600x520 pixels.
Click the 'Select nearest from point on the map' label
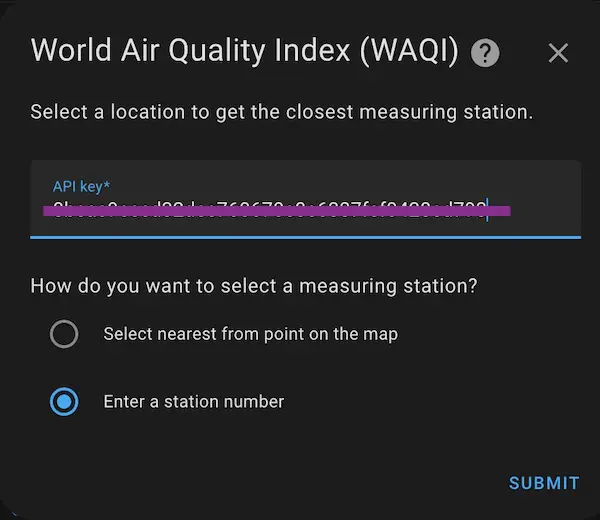250,334
